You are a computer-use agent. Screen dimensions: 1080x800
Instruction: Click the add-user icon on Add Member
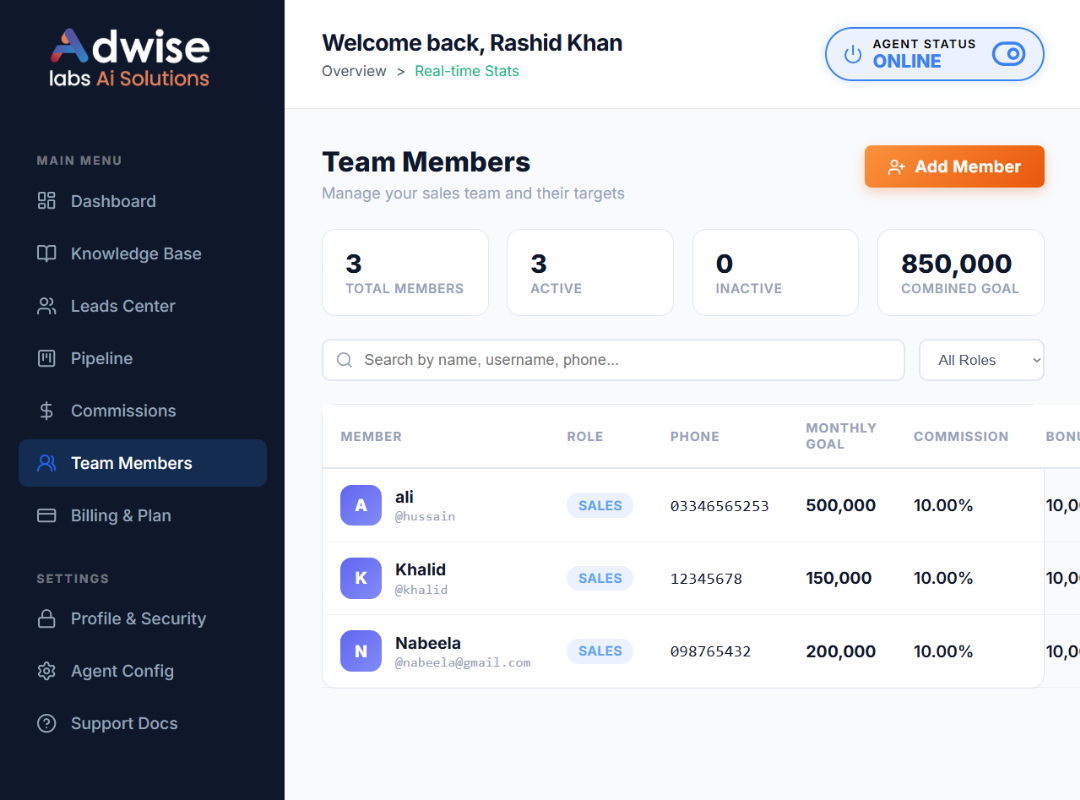pyautogui.click(x=895, y=167)
